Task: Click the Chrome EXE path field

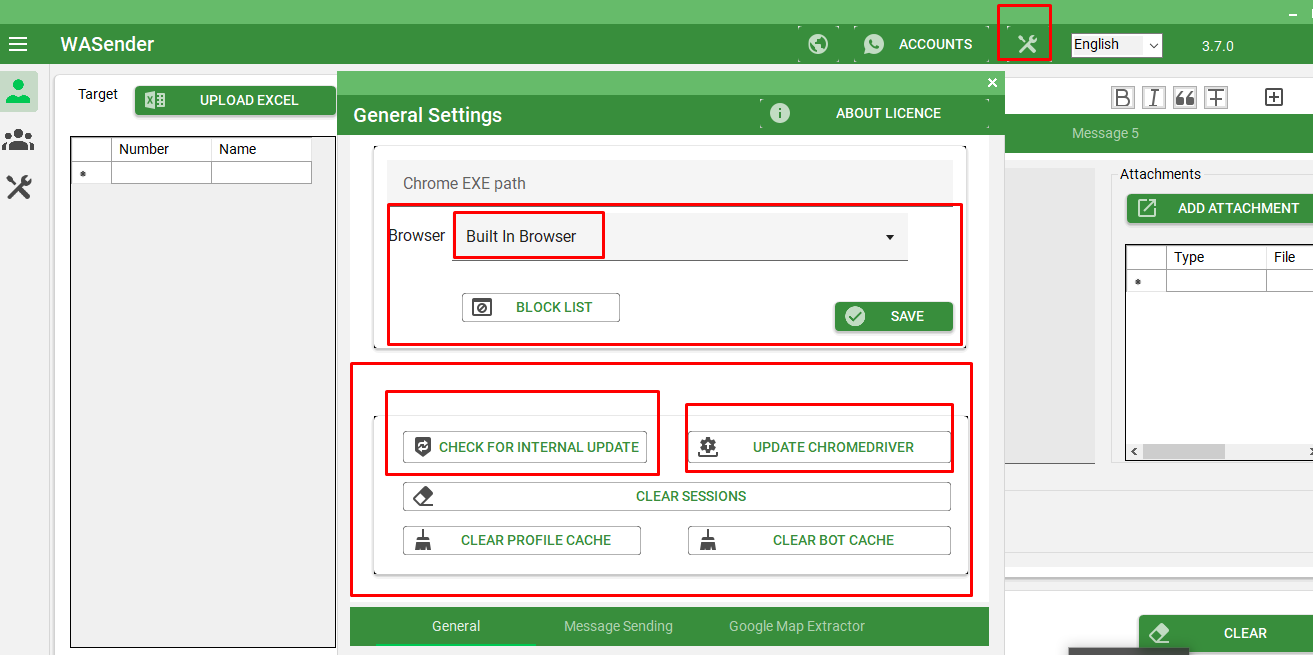Action: (x=669, y=184)
